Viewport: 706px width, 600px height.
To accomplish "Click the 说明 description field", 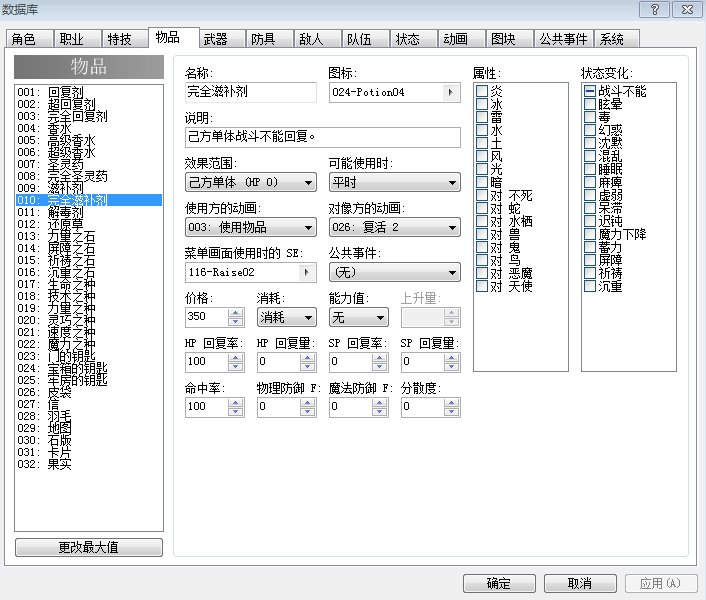I will point(323,137).
